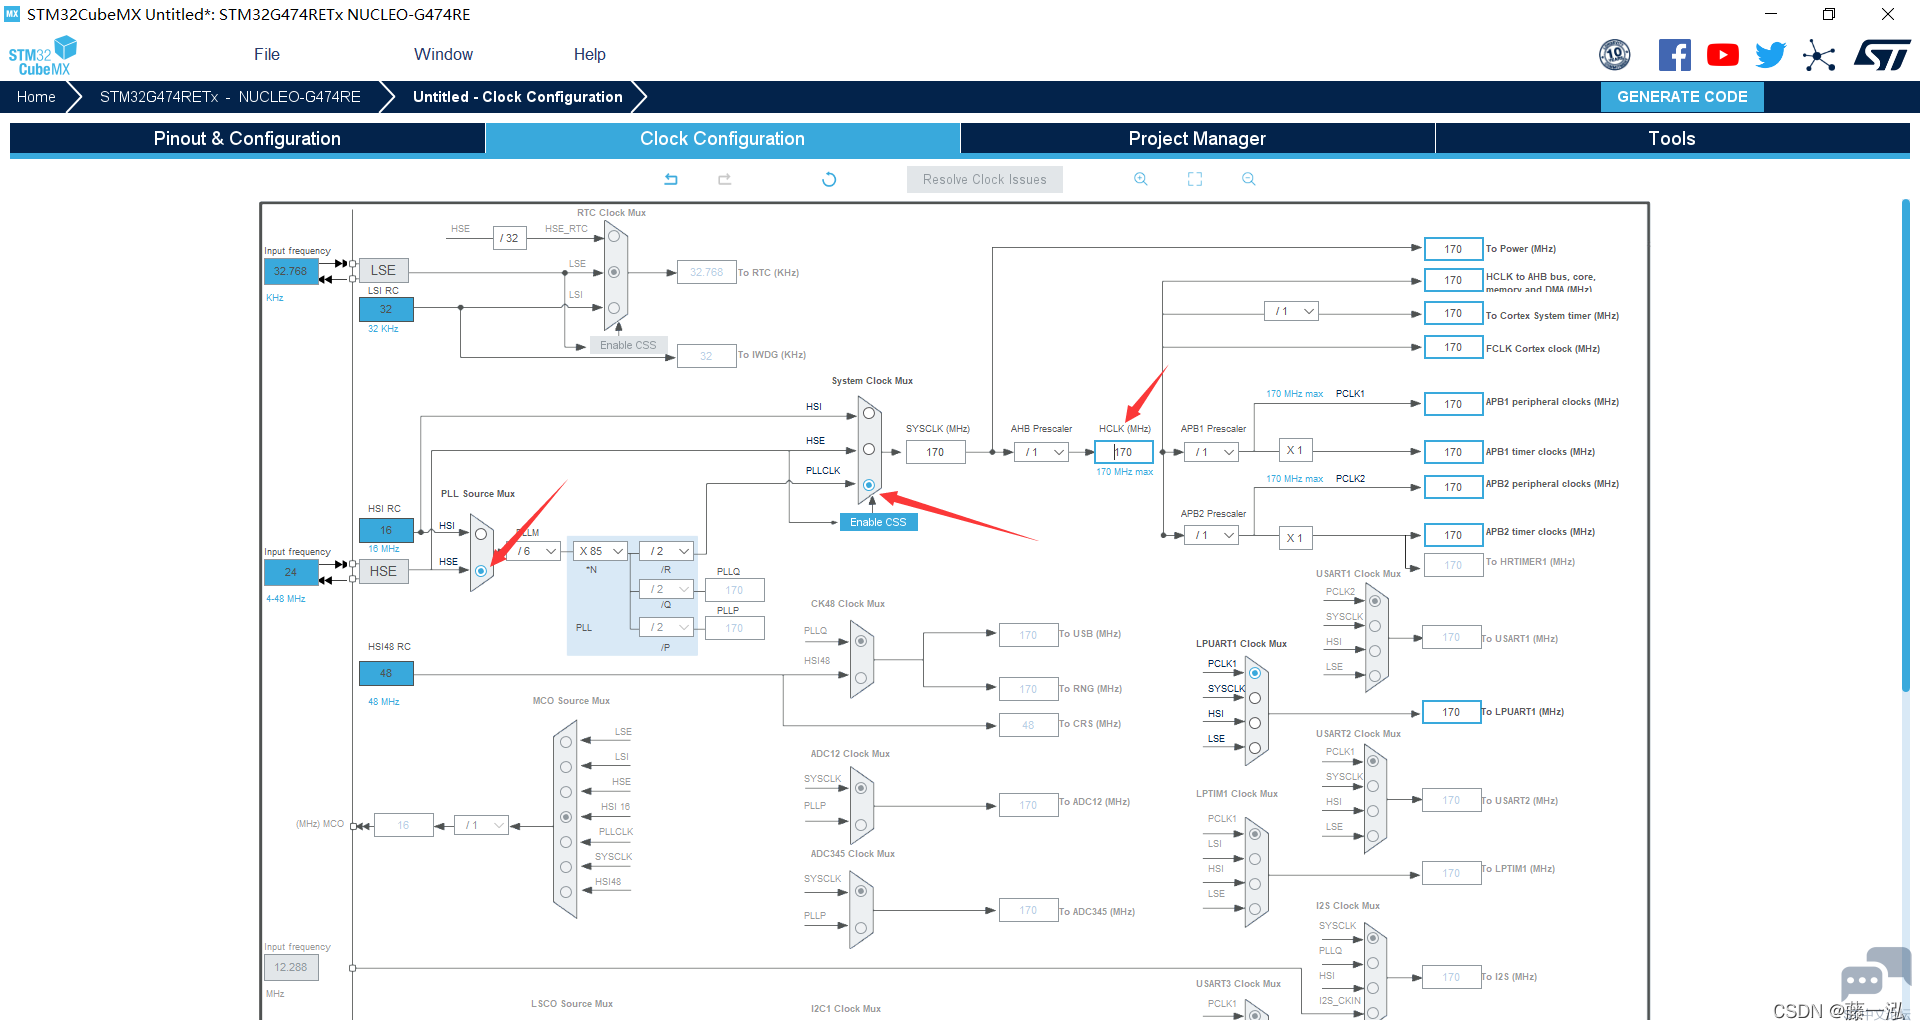Viewport: 1920px width, 1030px height.
Task: Click the GENERATE CODE button
Action: [1682, 97]
